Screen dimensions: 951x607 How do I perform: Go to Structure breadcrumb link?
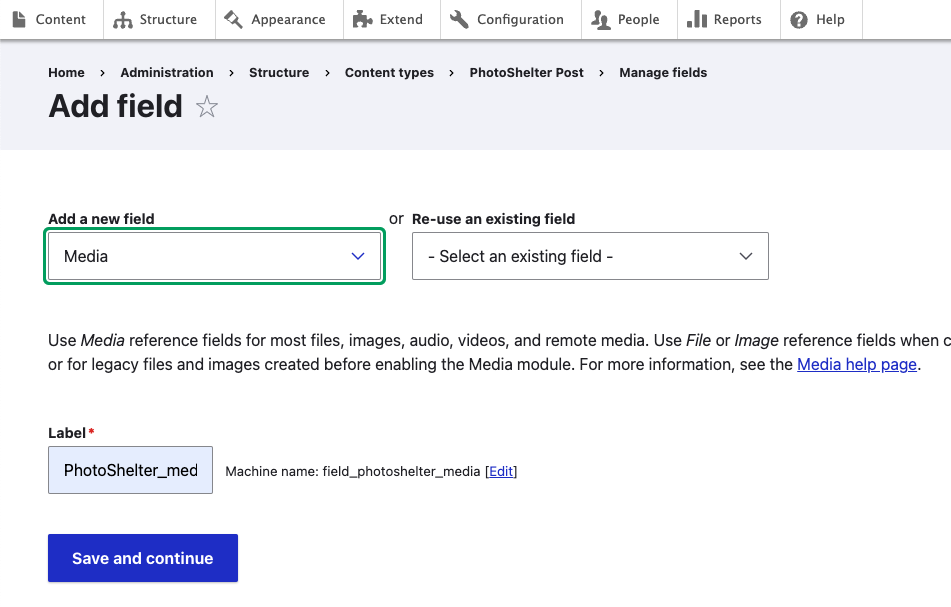(279, 73)
